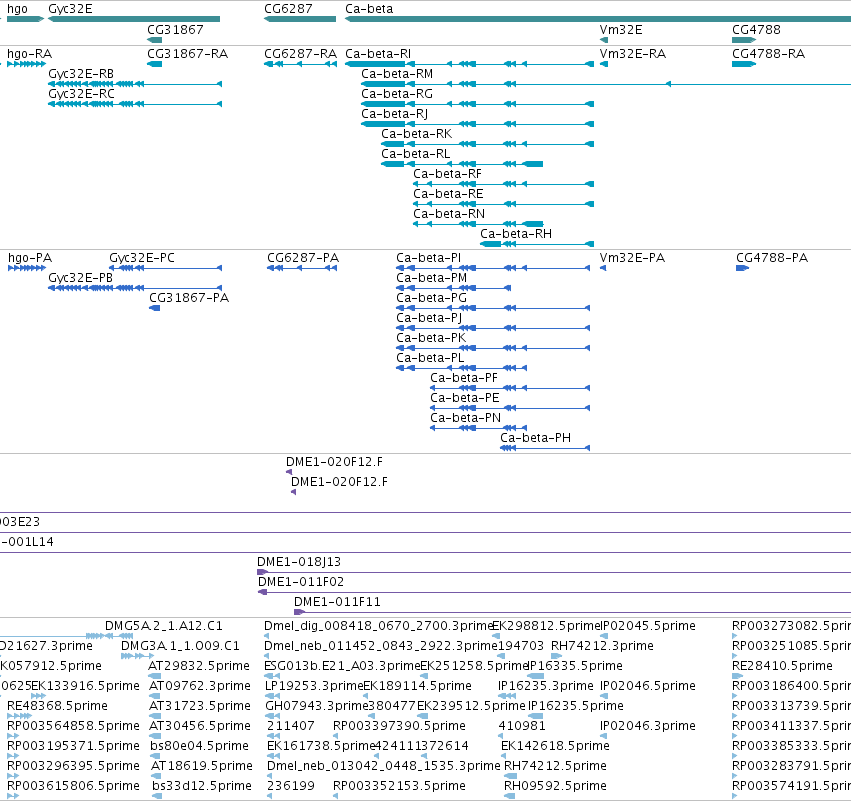Viewport: 851px width, 801px height.
Task: Click CG4788-PA protein label
Action: click(772, 258)
